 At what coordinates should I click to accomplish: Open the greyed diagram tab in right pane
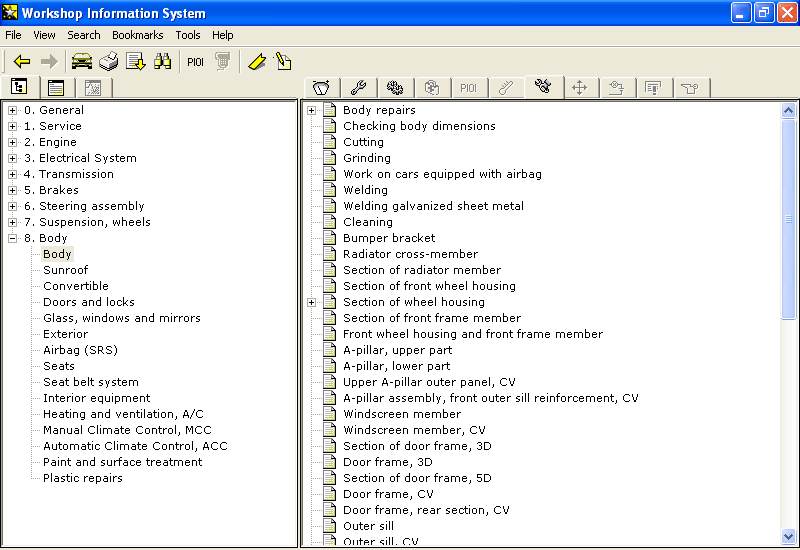[654, 88]
